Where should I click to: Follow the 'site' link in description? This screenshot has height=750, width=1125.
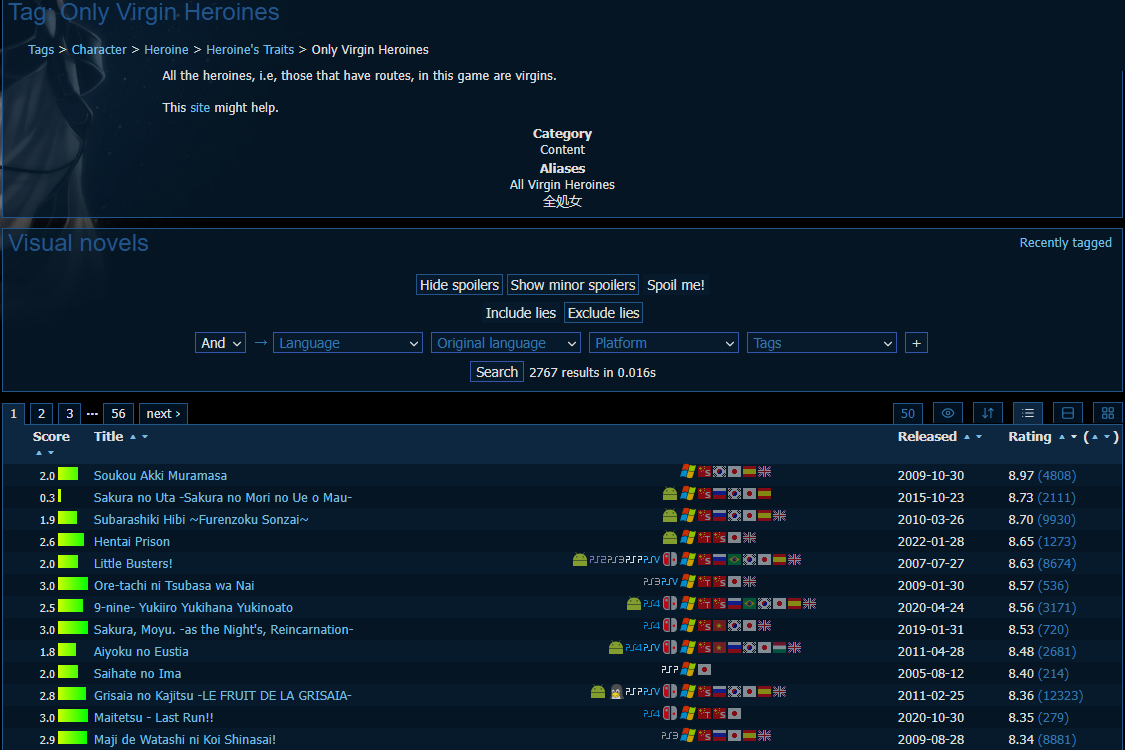[x=199, y=108]
